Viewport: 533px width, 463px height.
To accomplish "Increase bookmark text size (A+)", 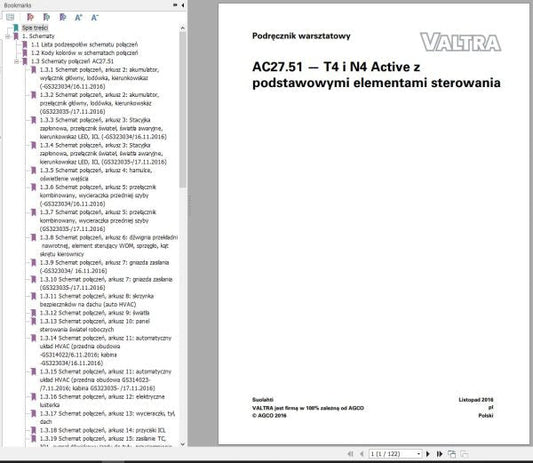I will click(79, 17).
